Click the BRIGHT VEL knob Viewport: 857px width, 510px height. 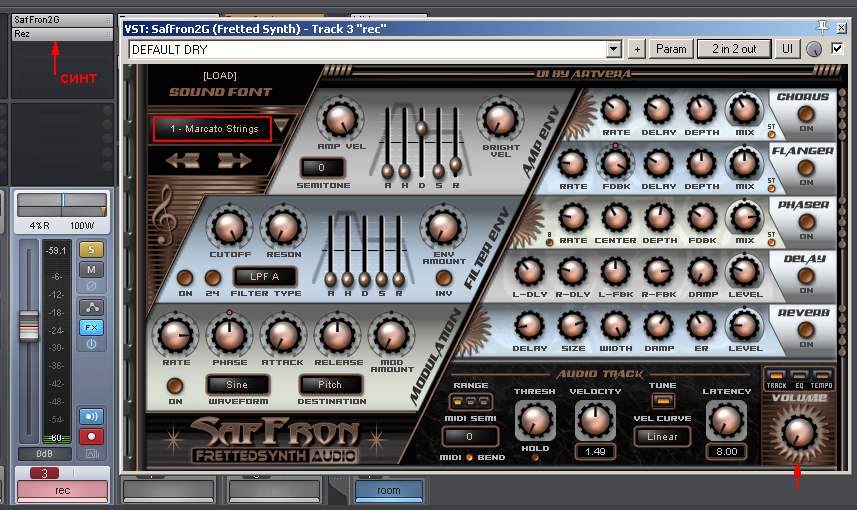point(500,120)
